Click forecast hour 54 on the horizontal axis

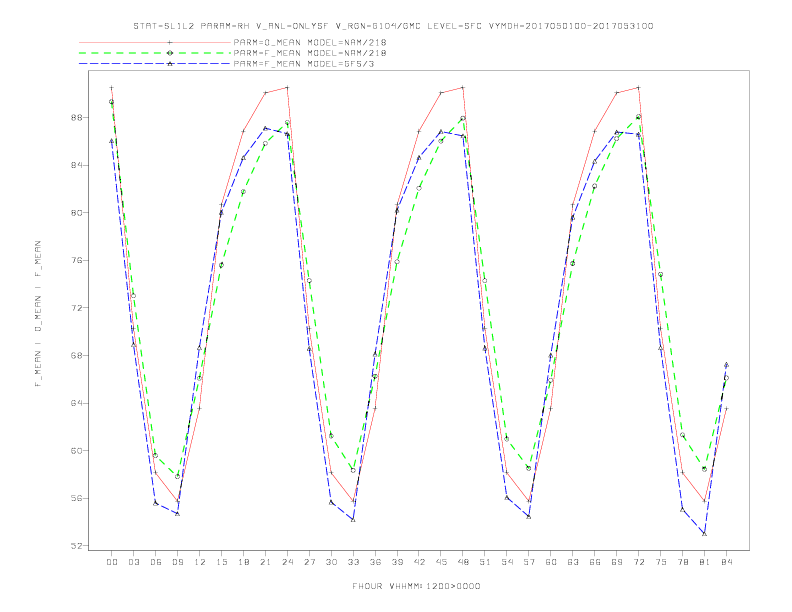[x=507, y=562]
